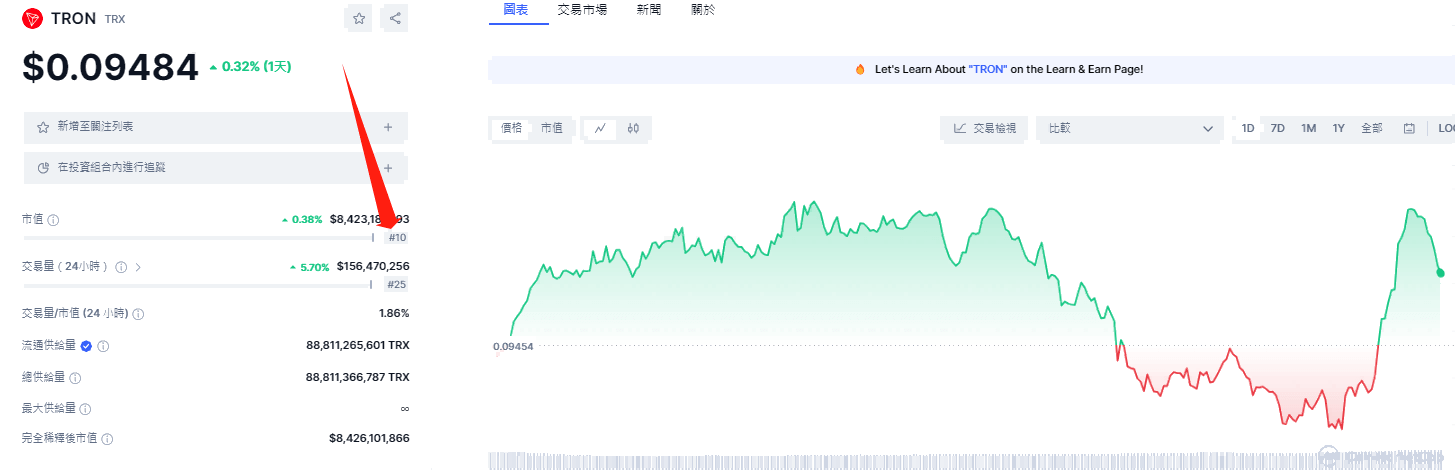The height and width of the screenshot is (470, 1455).
Task: Click the info icon next to 市值
Action: 54,220
